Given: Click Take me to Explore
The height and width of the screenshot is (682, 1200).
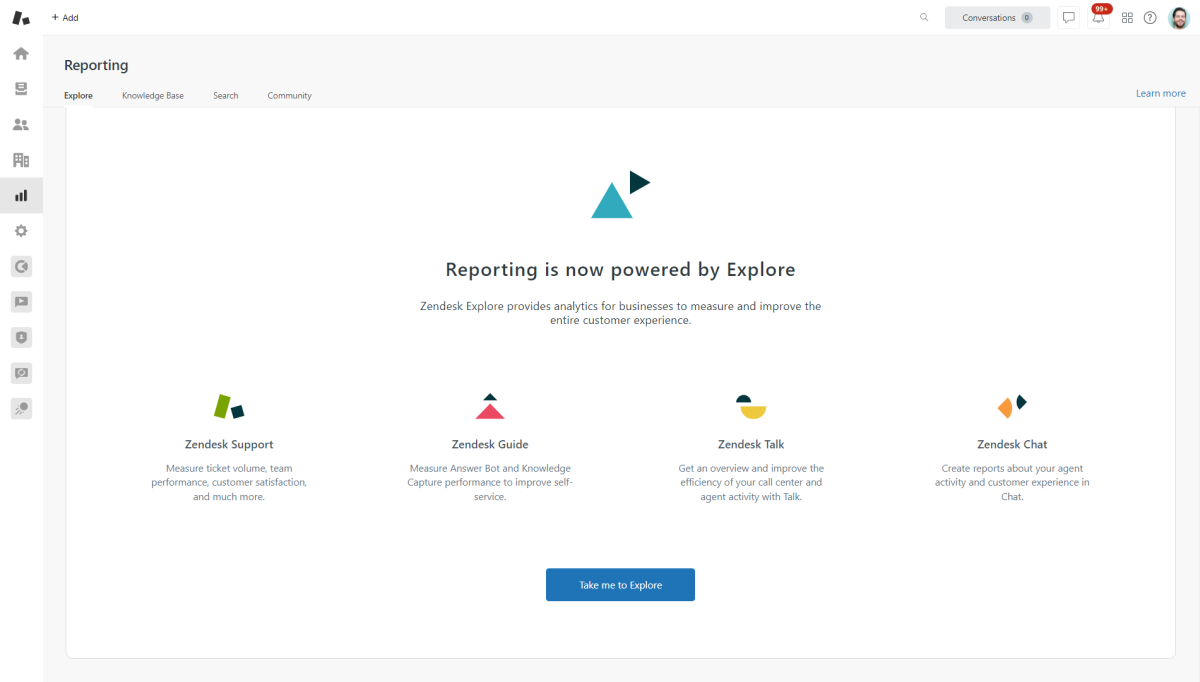Looking at the screenshot, I should tap(620, 585).
